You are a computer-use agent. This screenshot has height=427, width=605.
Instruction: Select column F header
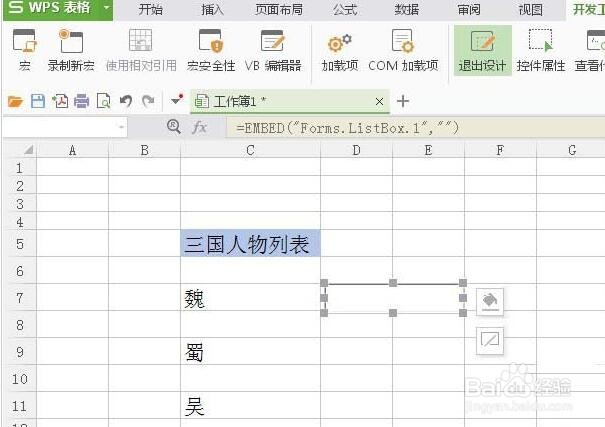click(500, 150)
